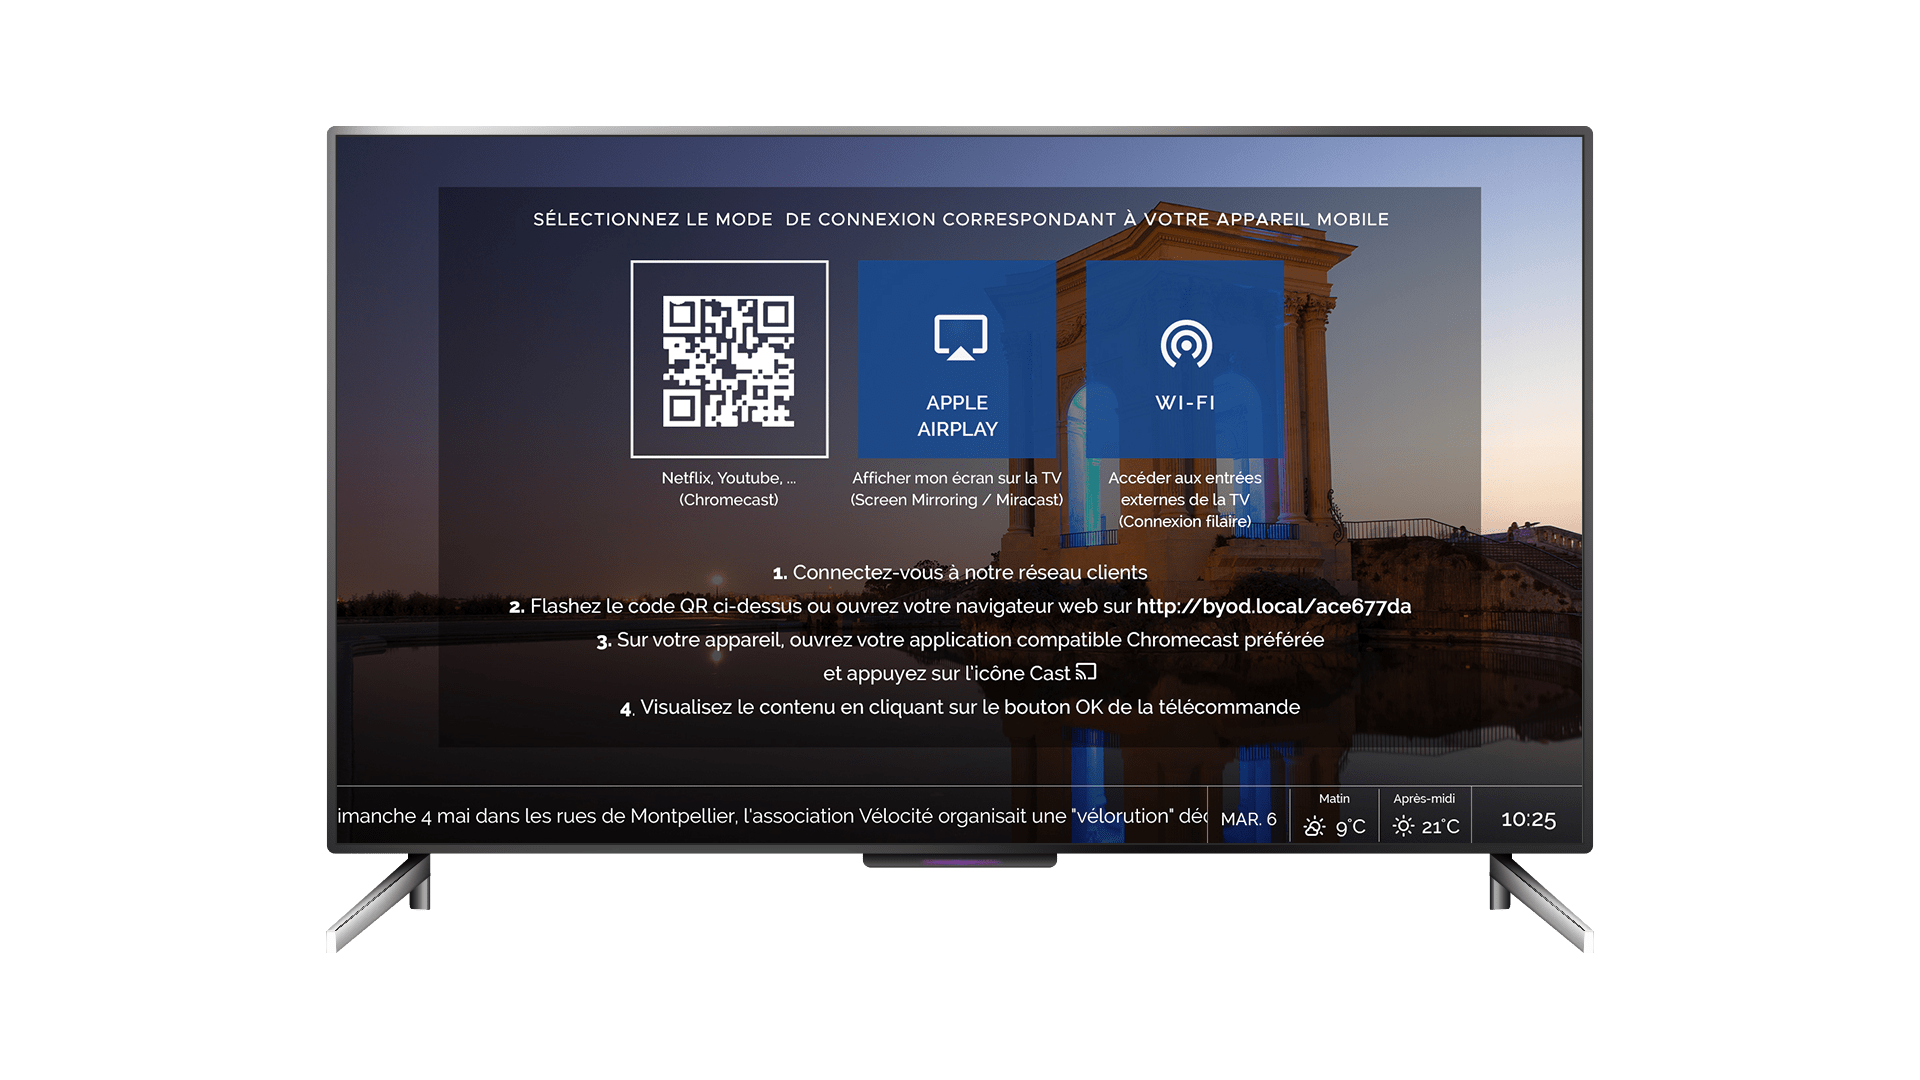Click the morning partly-cloudy weather icon
Viewport: 1920px width, 1080px height.
[x=1315, y=827]
